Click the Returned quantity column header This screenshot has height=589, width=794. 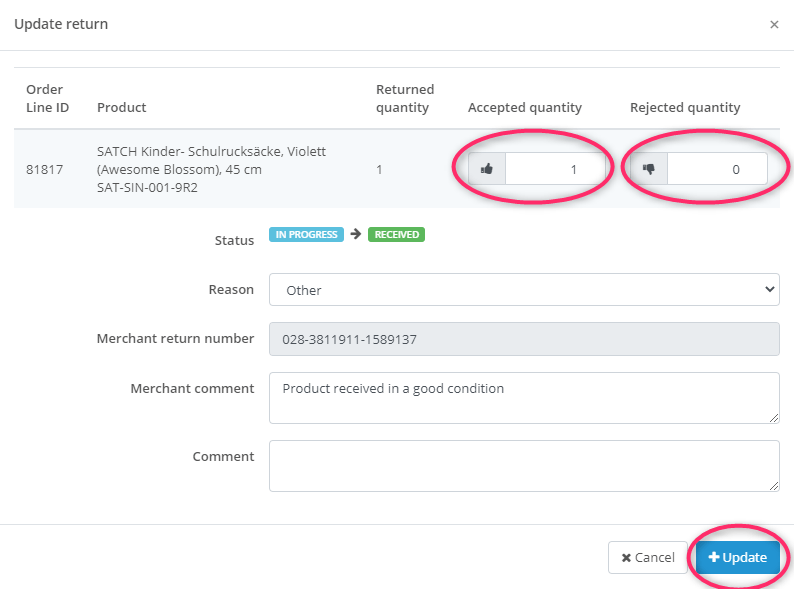point(405,98)
